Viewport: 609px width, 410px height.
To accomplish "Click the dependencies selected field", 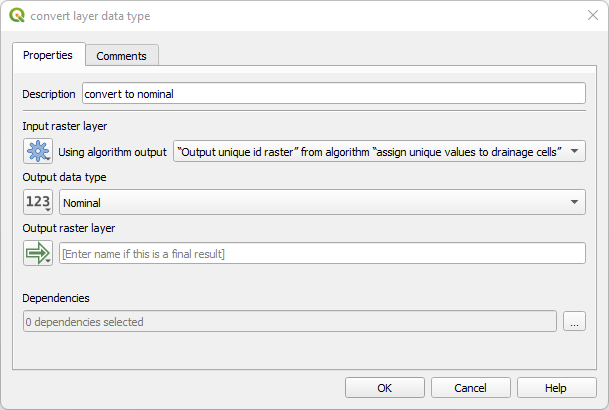I will [x=288, y=322].
